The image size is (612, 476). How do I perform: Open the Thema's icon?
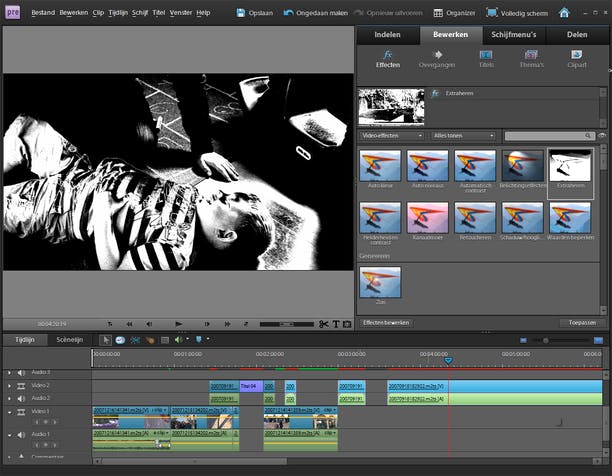[531, 57]
